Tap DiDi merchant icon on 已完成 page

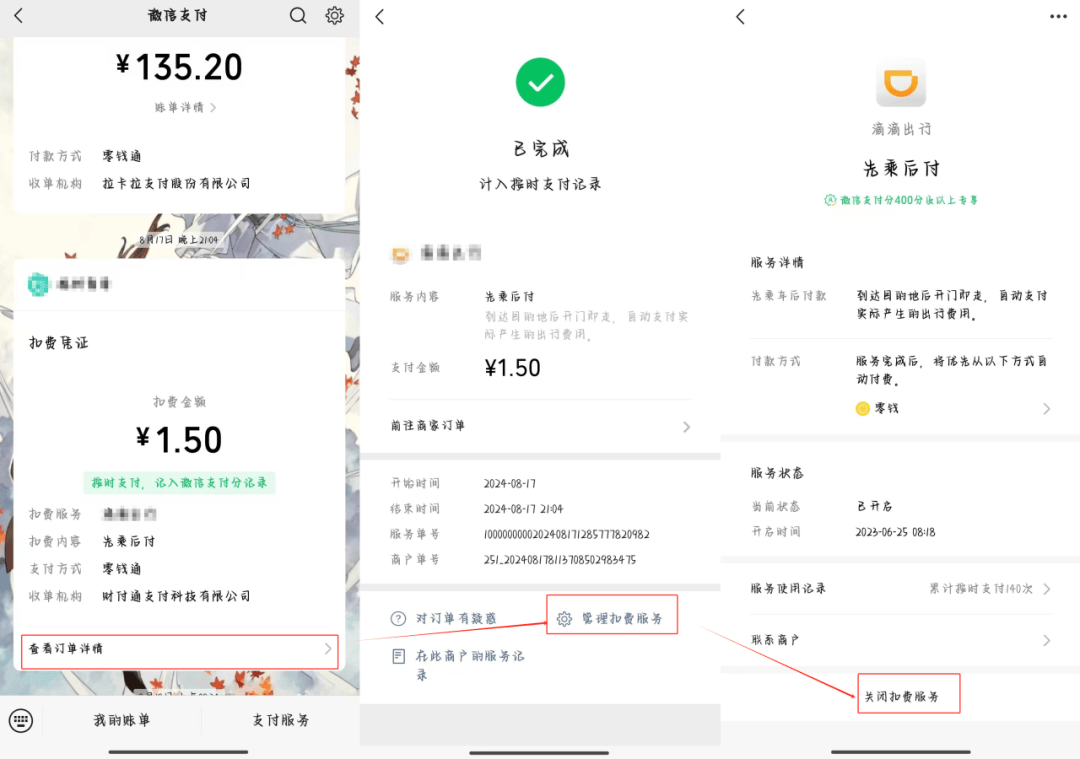400,254
